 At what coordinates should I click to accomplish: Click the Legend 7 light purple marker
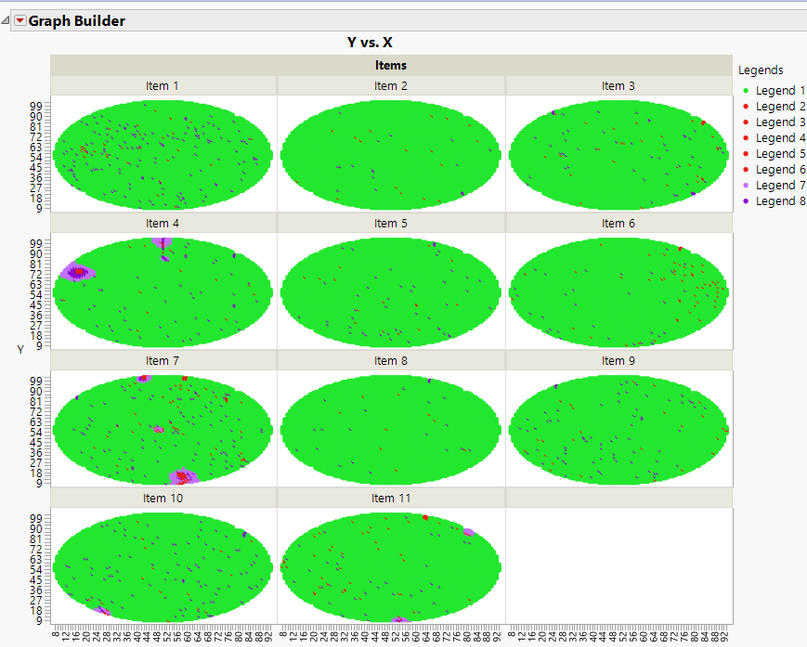(x=746, y=185)
